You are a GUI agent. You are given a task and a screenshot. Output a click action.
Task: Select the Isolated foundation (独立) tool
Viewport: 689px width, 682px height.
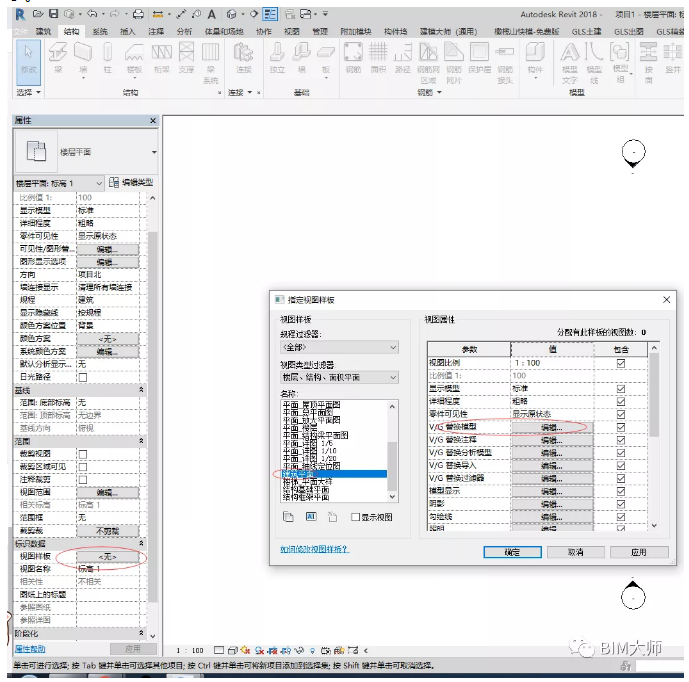point(277,57)
